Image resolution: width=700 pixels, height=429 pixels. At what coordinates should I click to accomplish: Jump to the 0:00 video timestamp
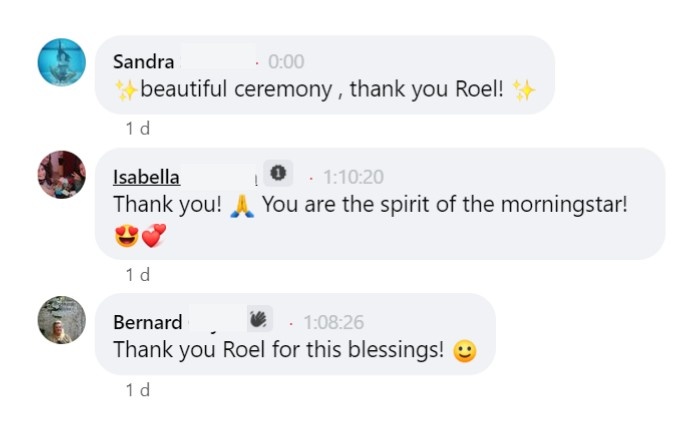pyautogui.click(x=286, y=62)
